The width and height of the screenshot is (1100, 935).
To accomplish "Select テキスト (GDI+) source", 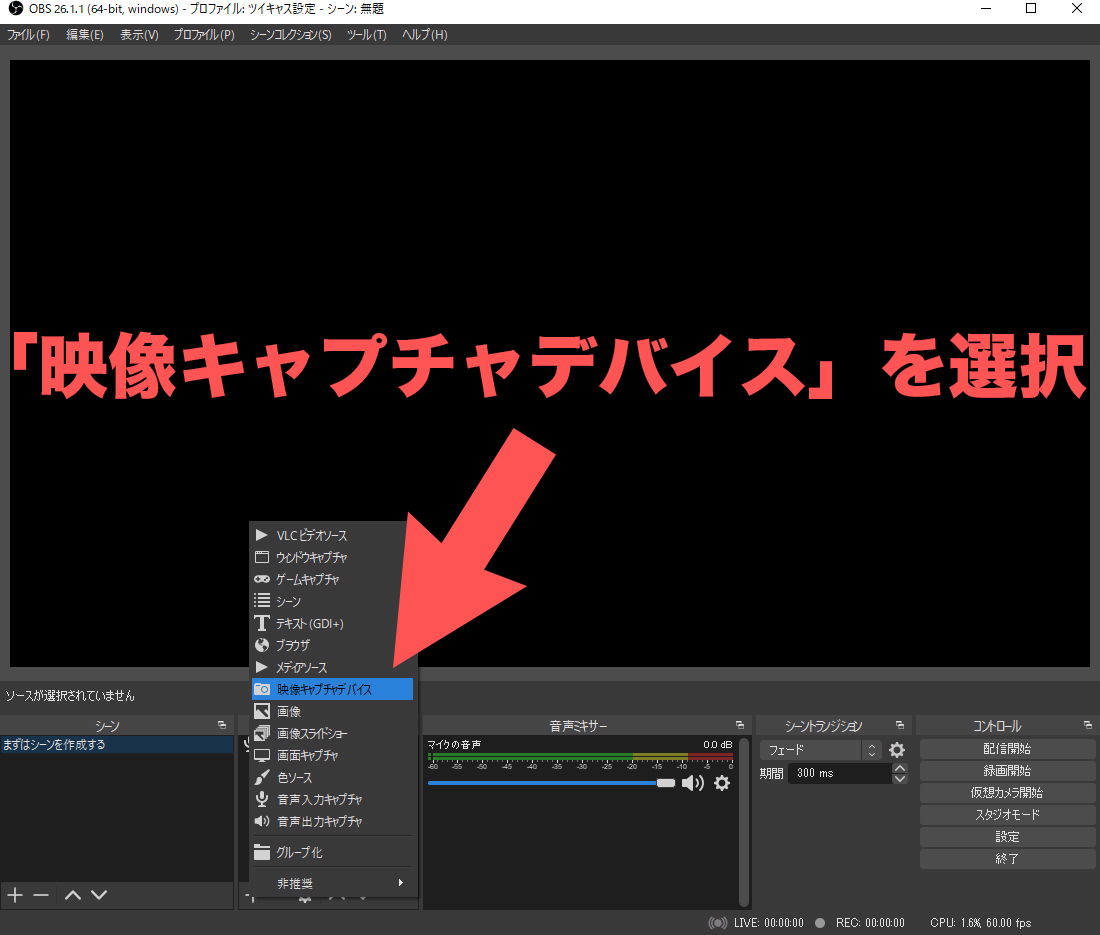I will [332, 624].
